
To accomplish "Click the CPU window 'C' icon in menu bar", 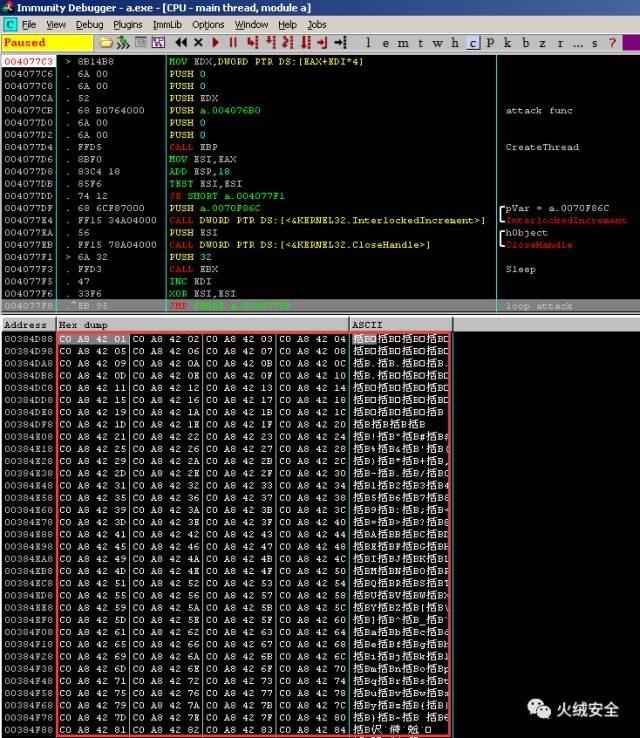I will point(9,24).
